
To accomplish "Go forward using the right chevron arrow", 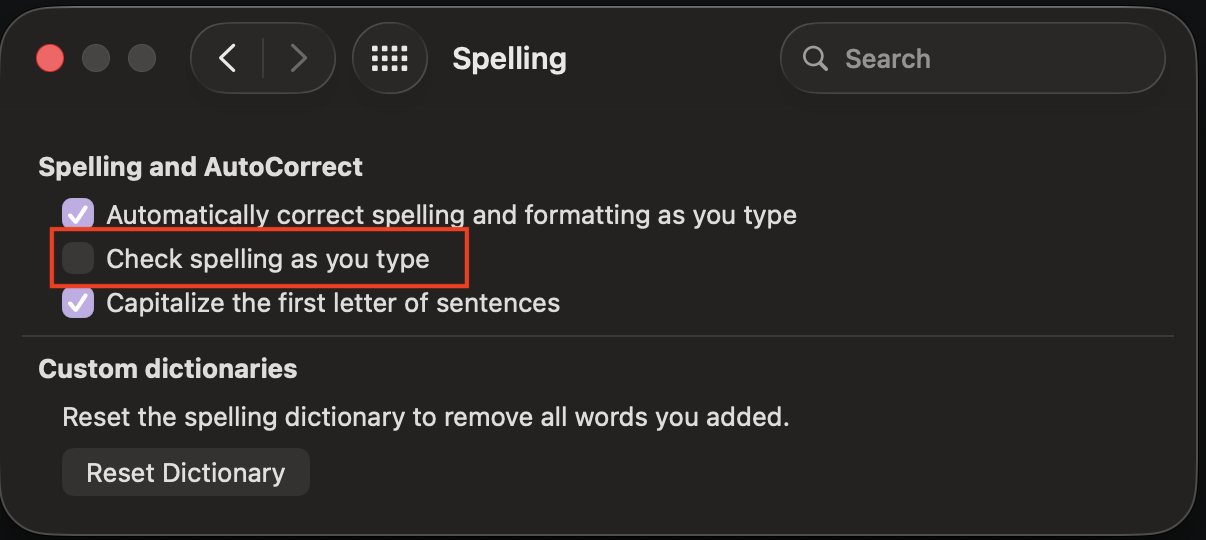I will [298, 59].
